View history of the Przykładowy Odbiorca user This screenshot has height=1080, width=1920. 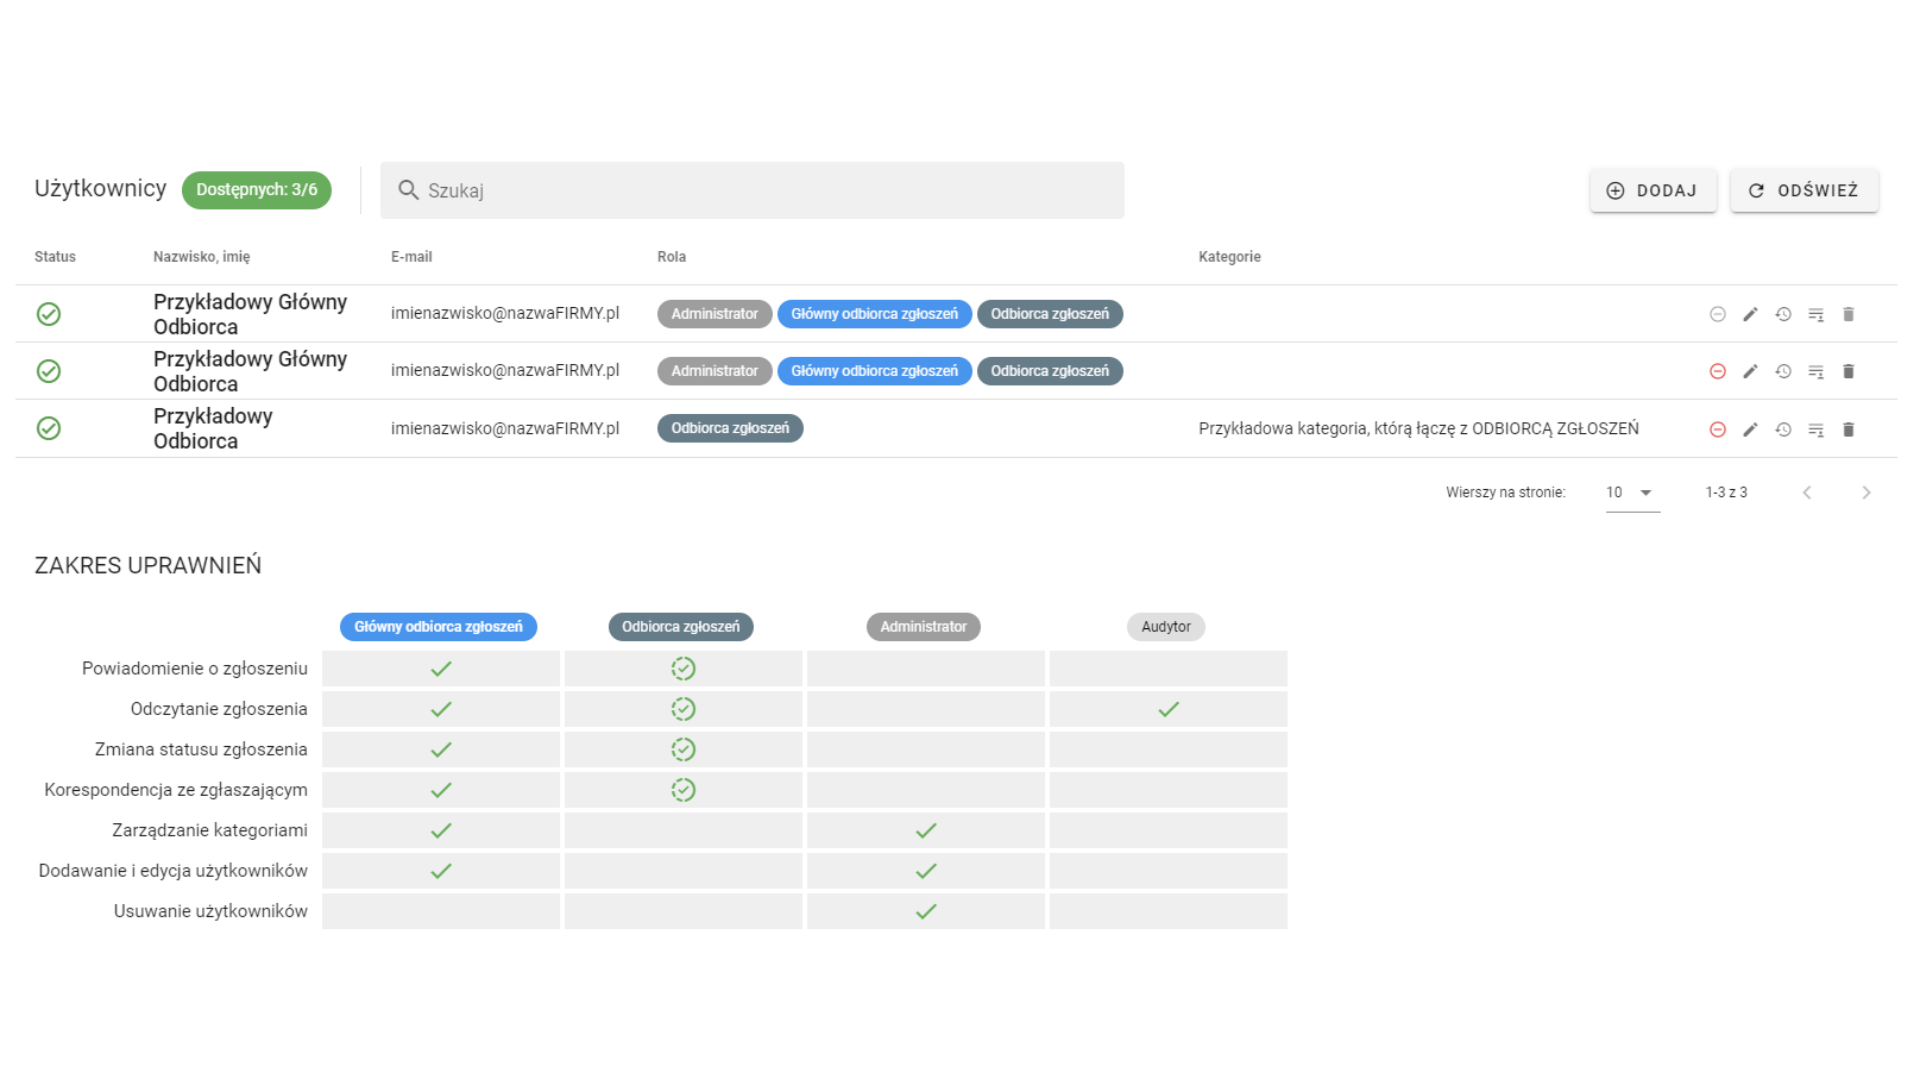pyautogui.click(x=1783, y=429)
